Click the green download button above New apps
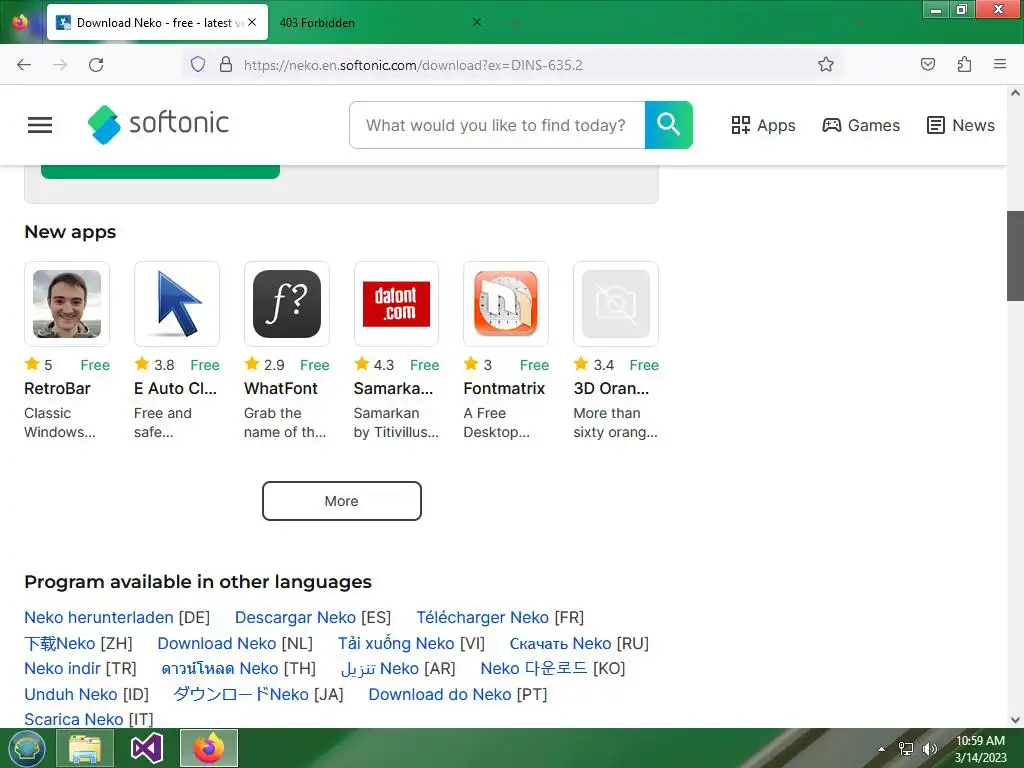The height and width of the screenshot is (768, 1024). click(161, 172)
